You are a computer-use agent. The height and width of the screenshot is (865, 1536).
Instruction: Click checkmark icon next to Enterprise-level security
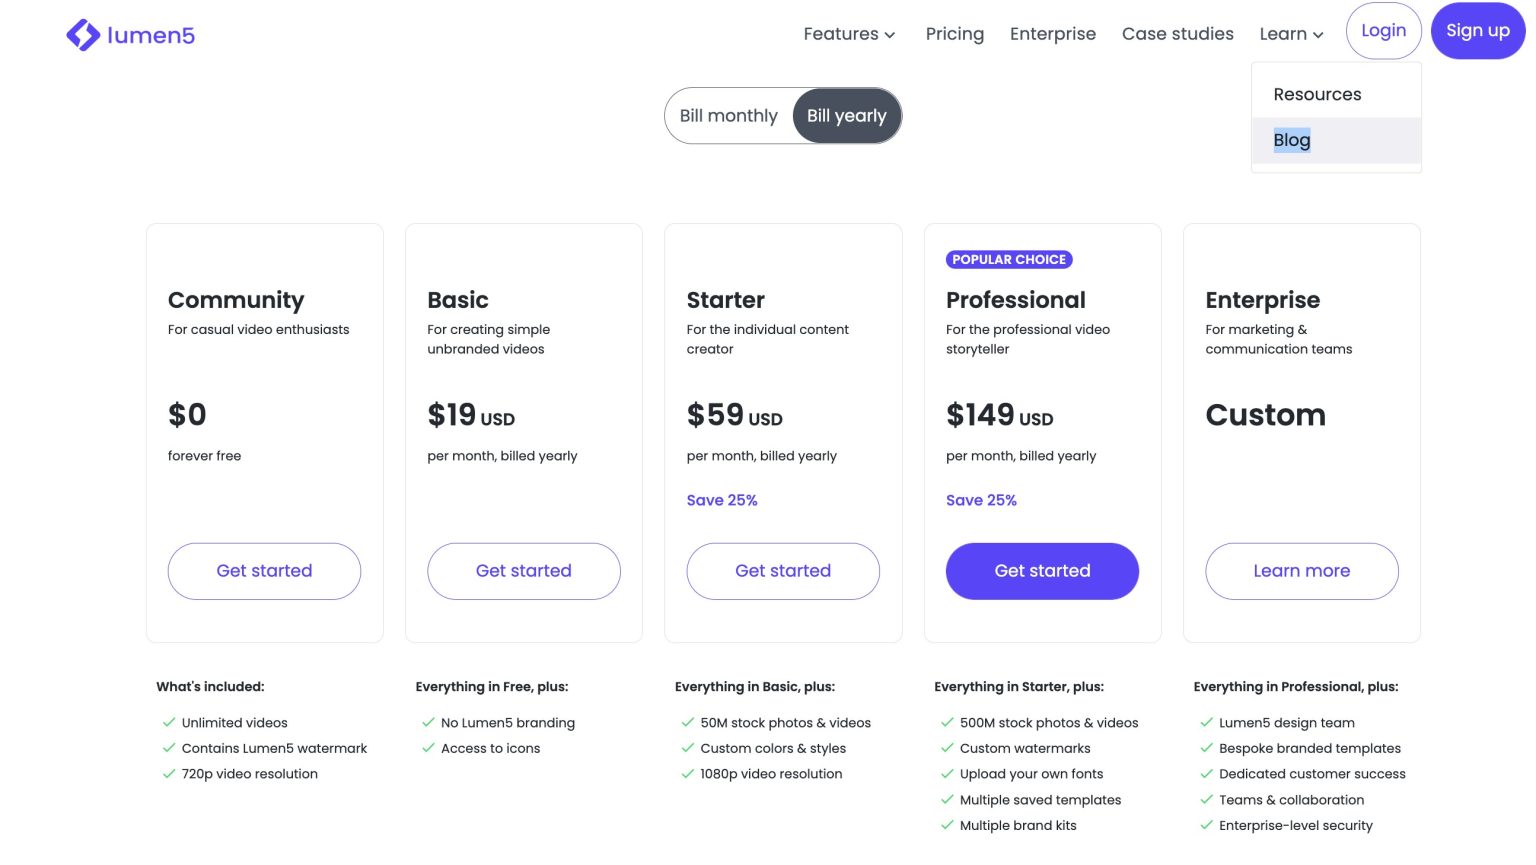coord(1206,825)
